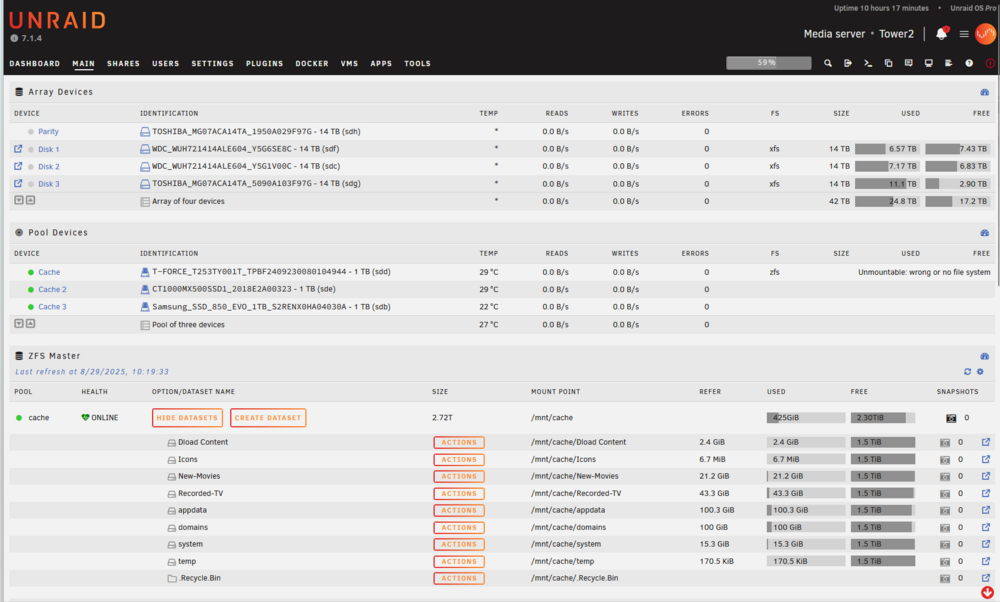This screenshot has width=1000, height=602.
Task: Click Hide Datasets for cache pool
Action: click(x=188, y=418)
